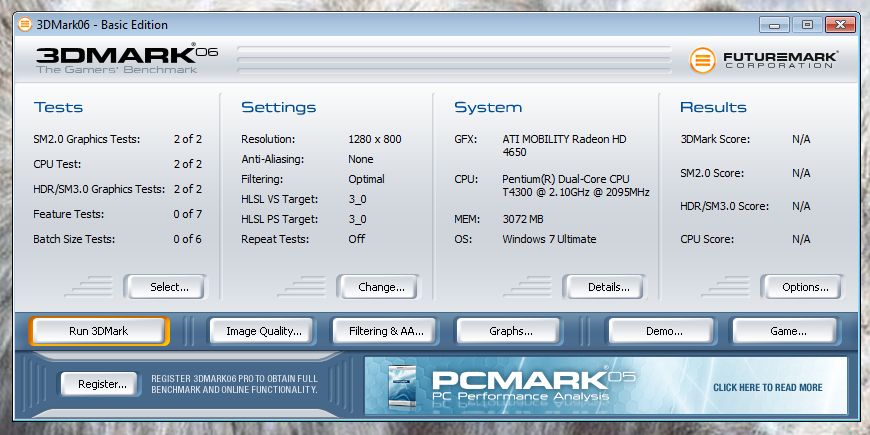Click the 3DMark06 title bar icon
Screen dimensions: 870x435
coord(24,24)
